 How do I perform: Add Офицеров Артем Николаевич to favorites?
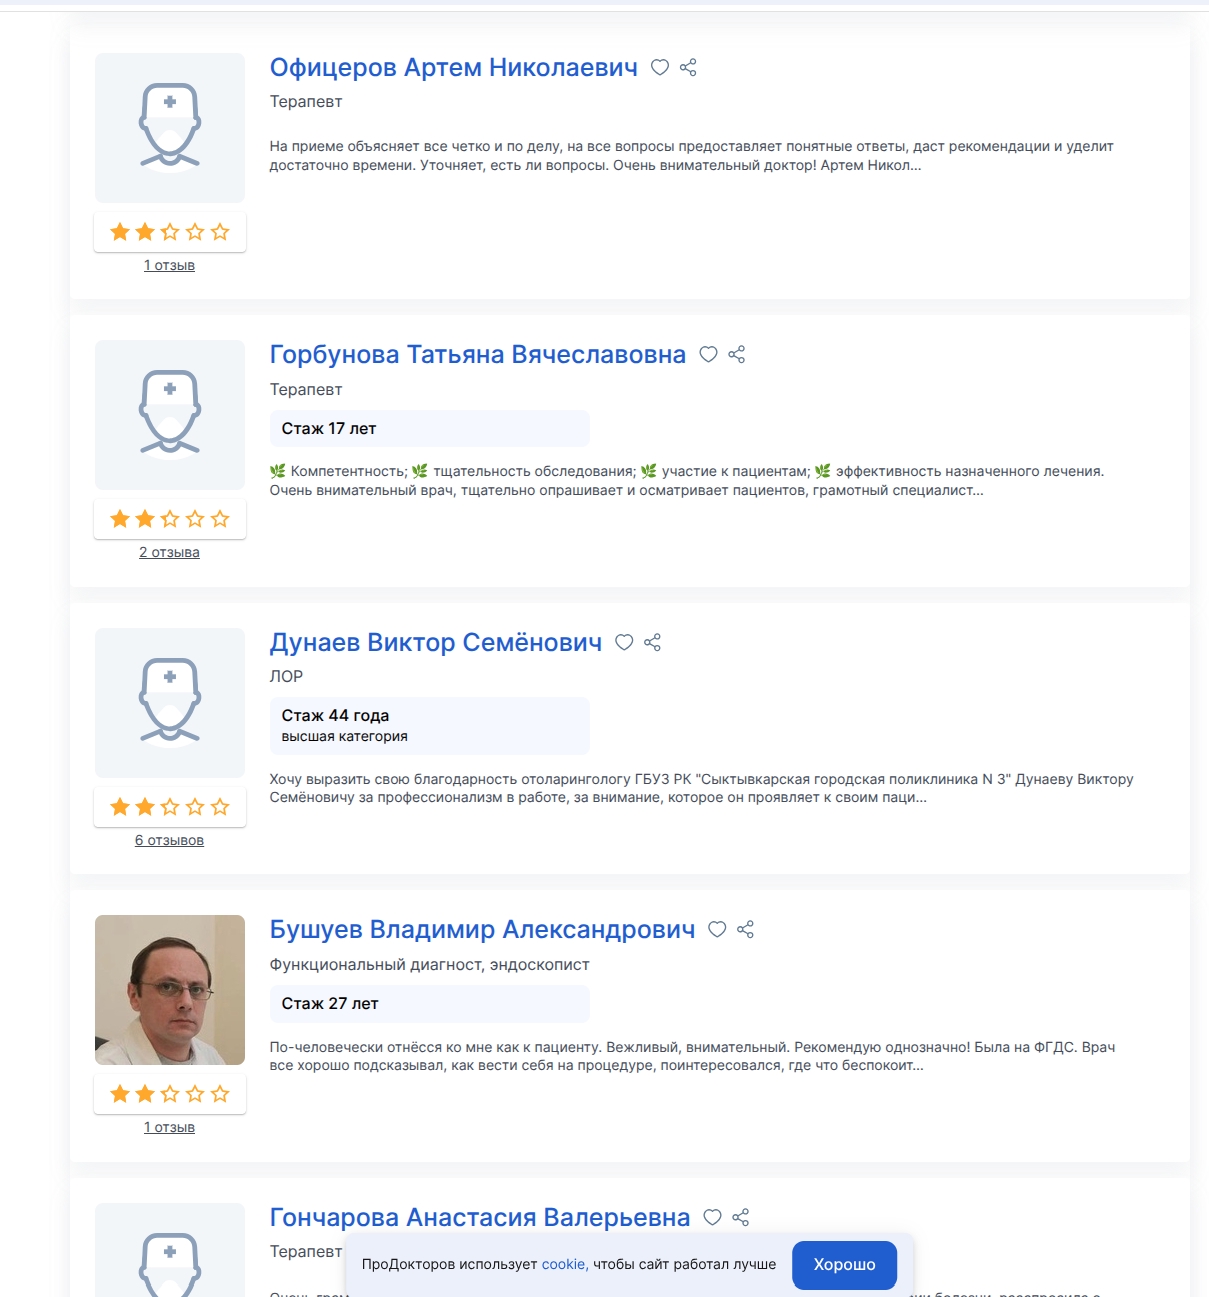tap(660, 68)
